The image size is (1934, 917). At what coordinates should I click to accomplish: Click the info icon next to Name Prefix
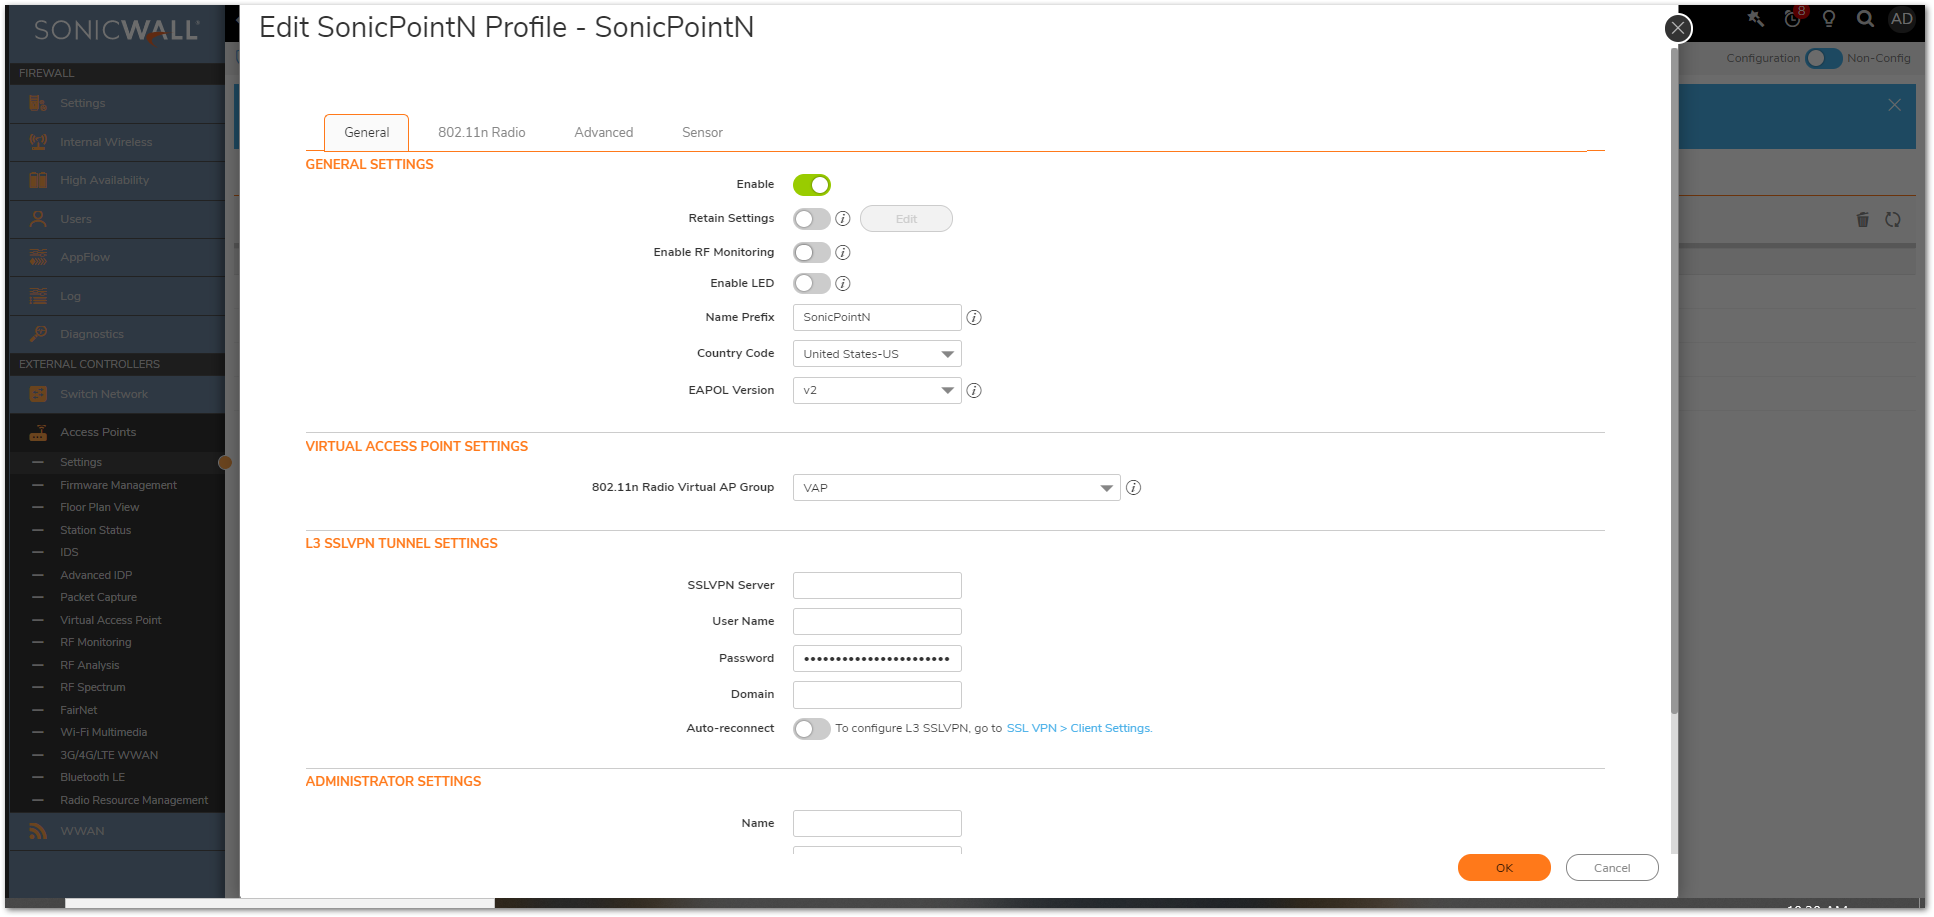click(x=974, y=318)
